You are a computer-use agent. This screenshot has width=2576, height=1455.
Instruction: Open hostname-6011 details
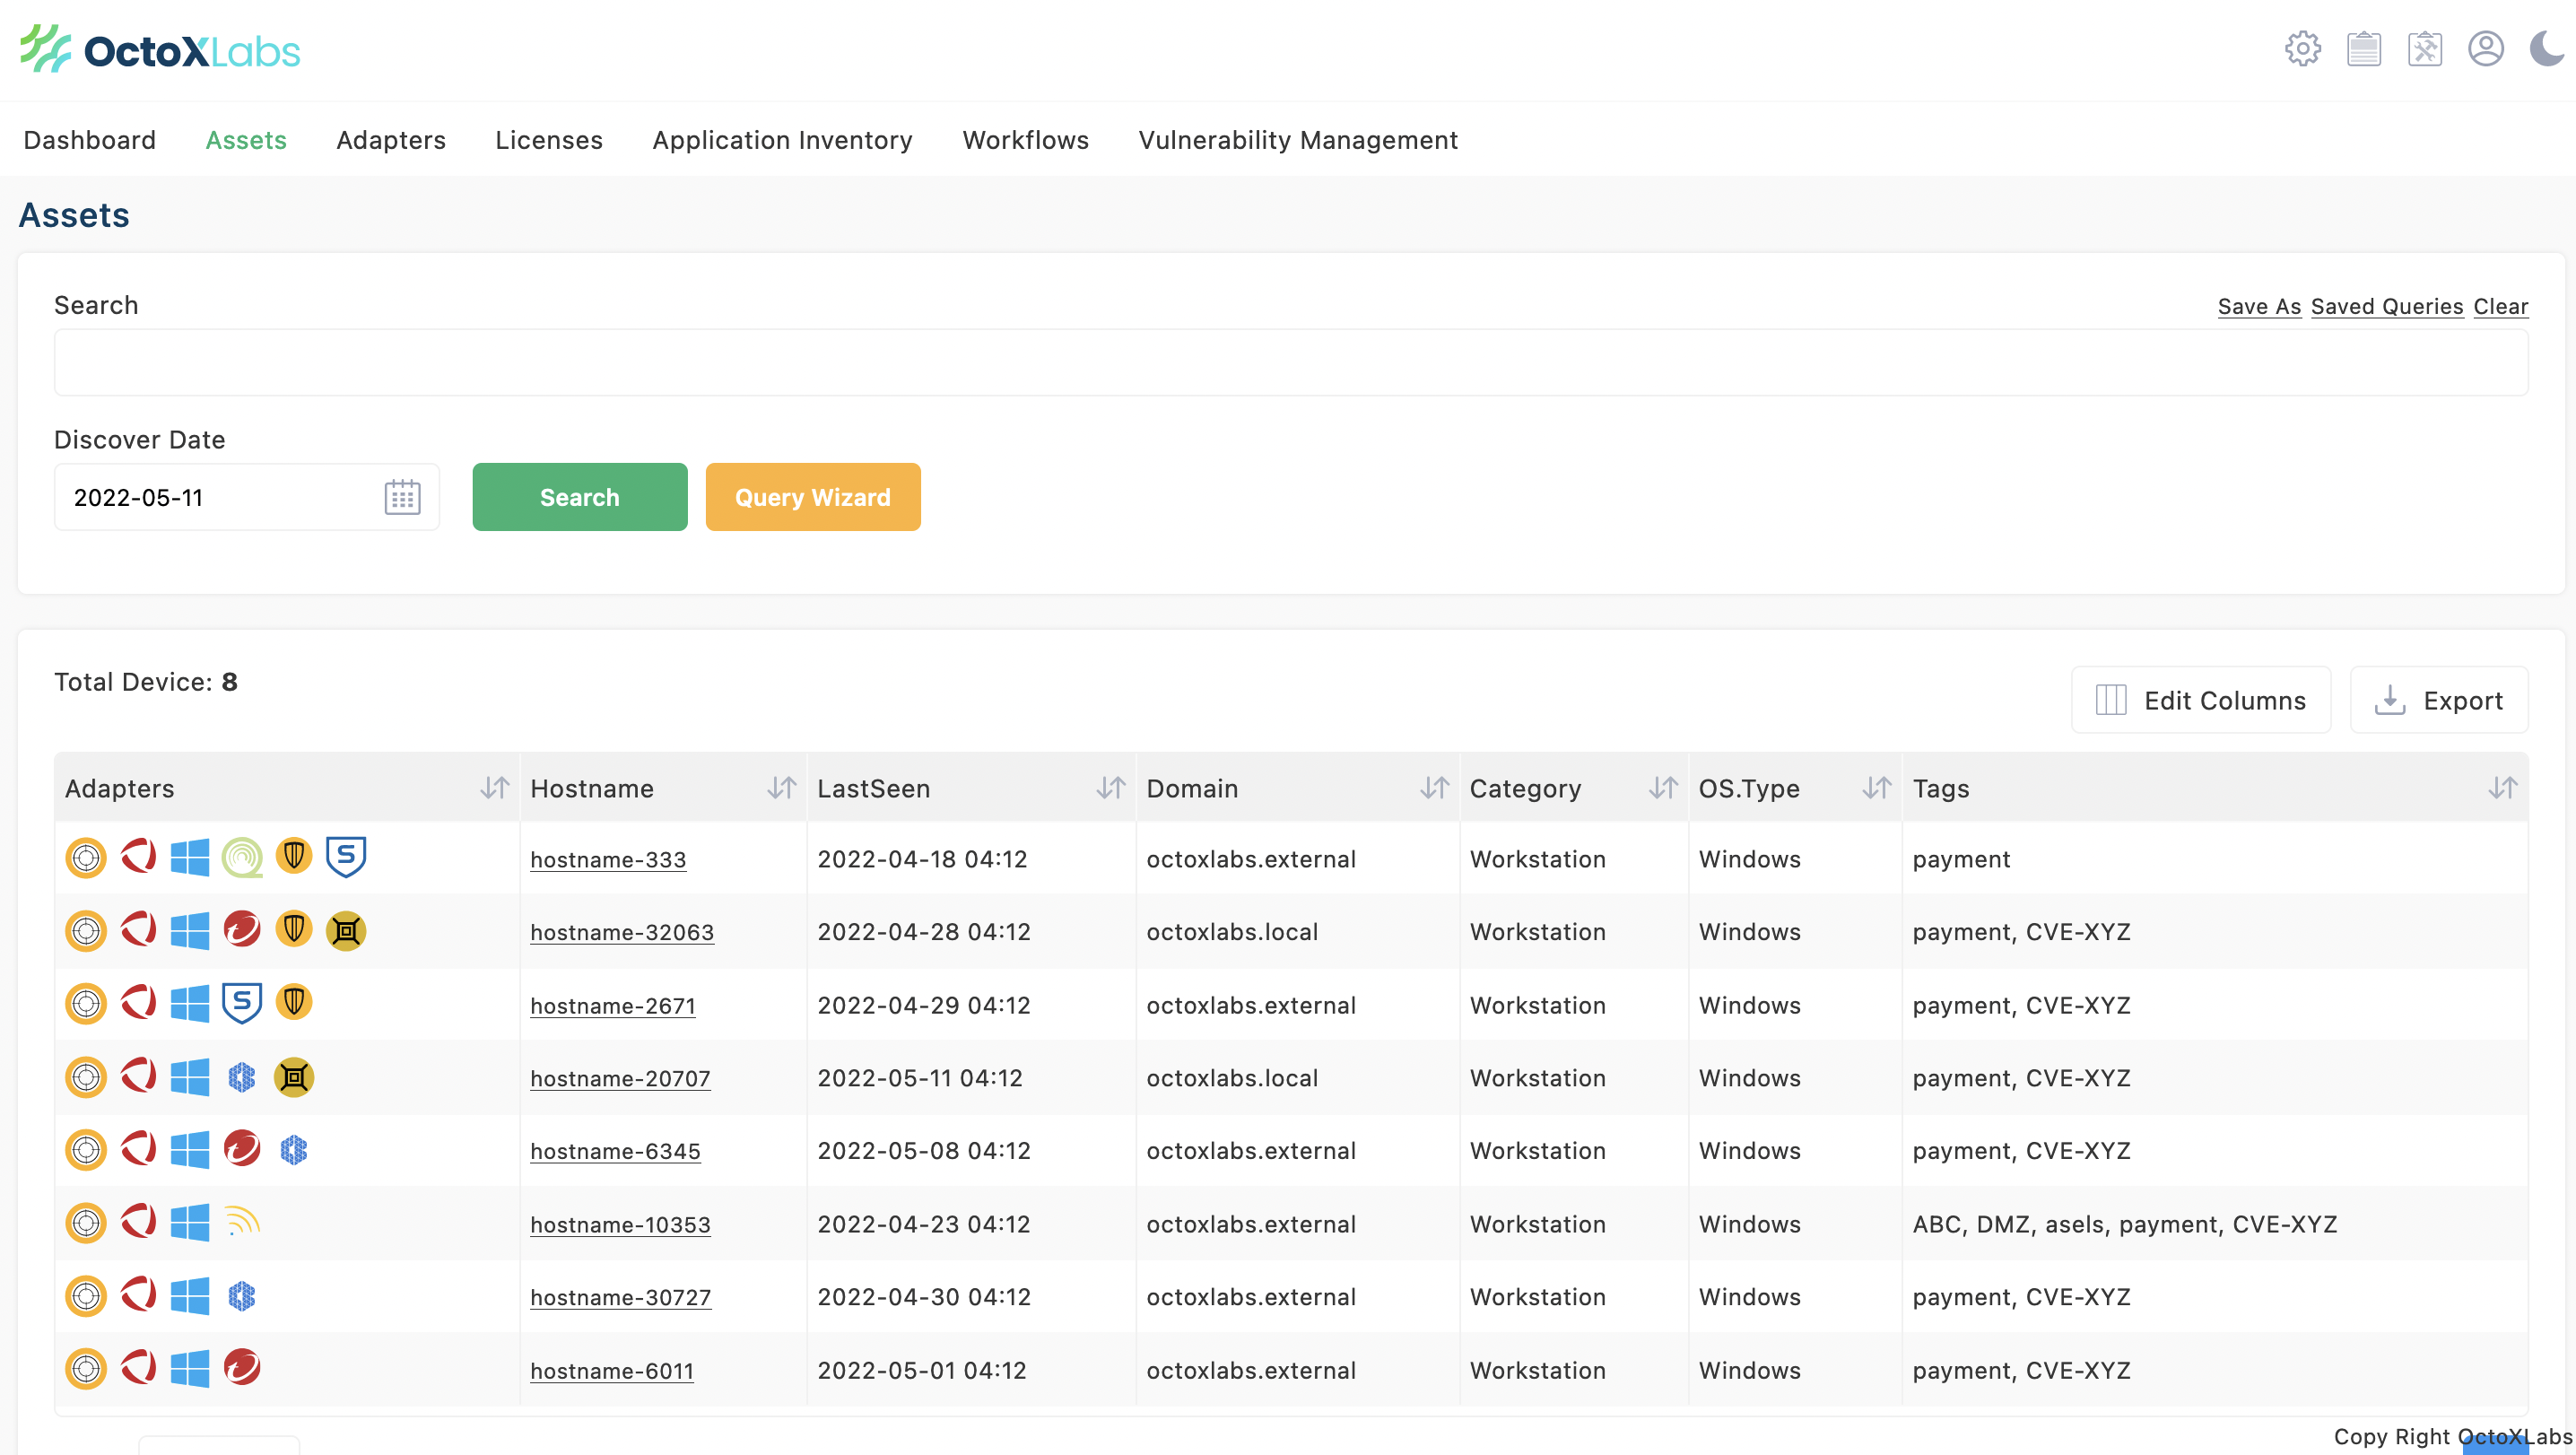tap(612, 1370)
